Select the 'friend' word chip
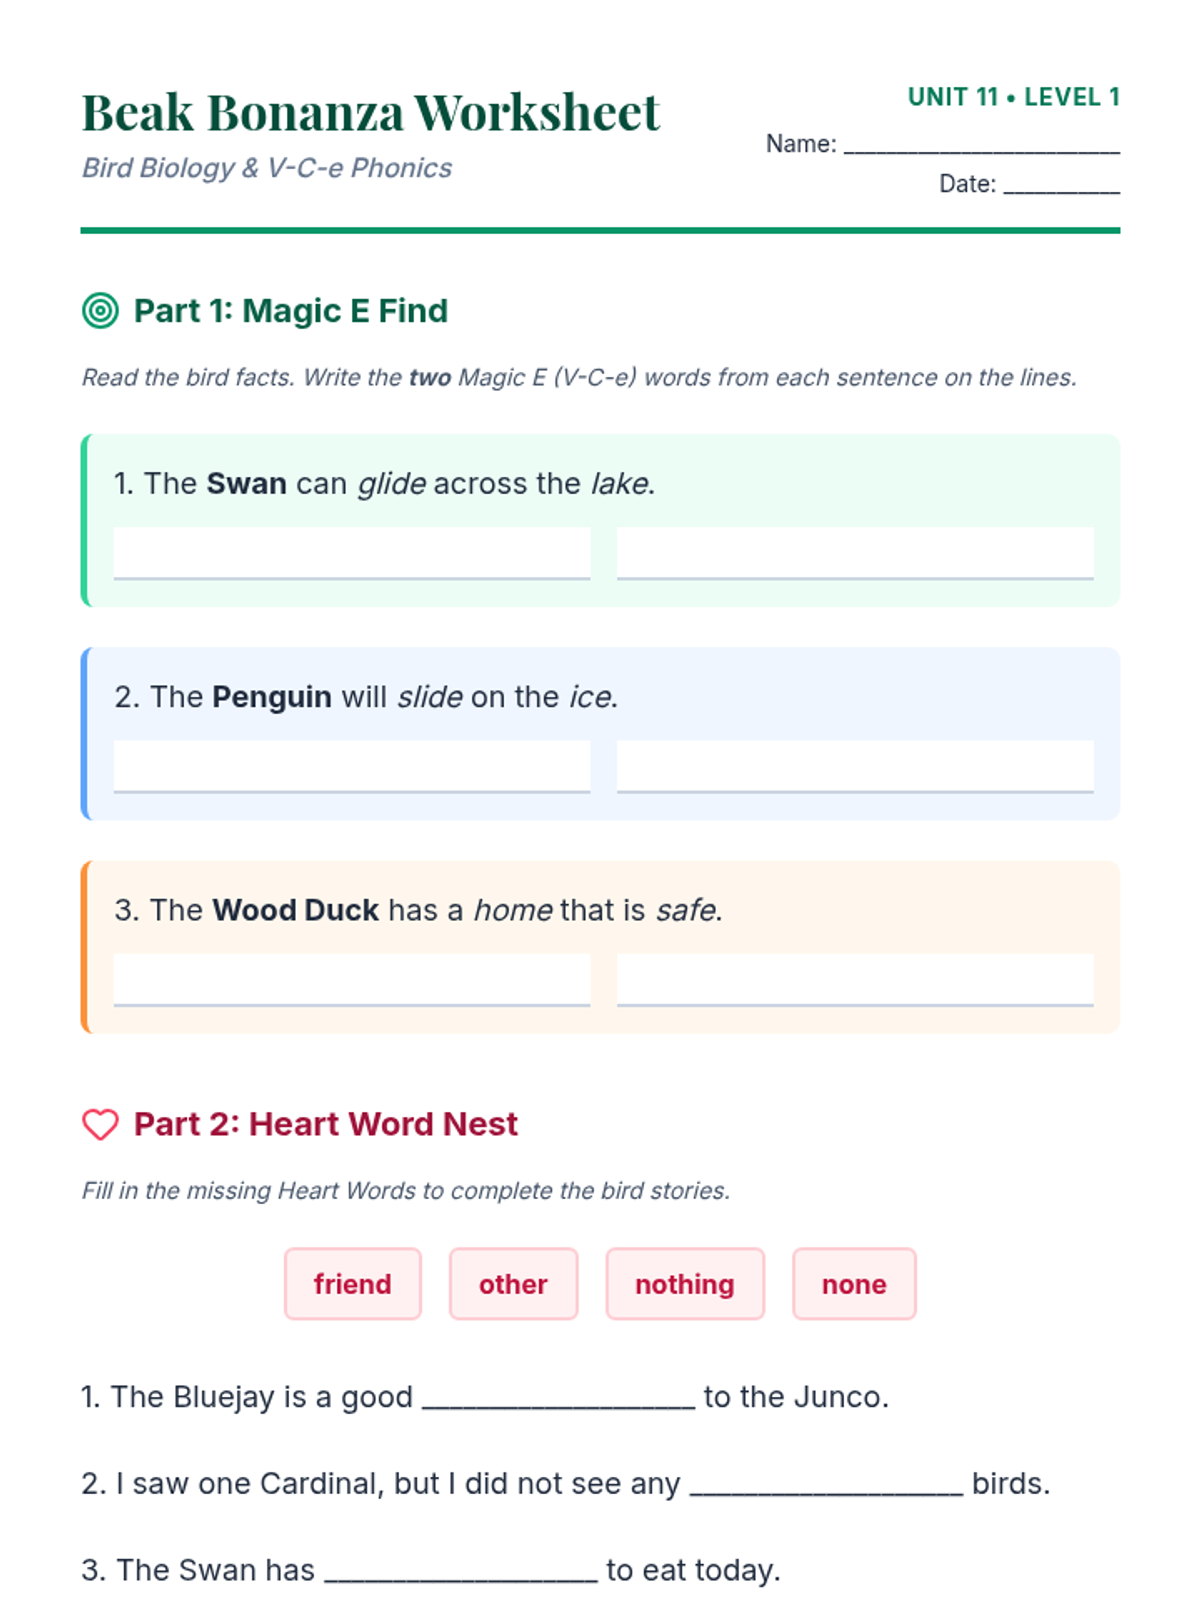The height and width of the screenshot is (1600, 1200). (352, 1284)
